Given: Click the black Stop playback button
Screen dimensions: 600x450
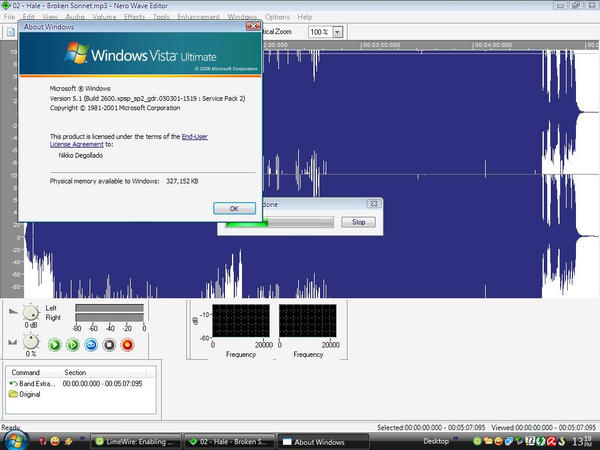Looking at the screenshot, I should click(x=109, y=345).
